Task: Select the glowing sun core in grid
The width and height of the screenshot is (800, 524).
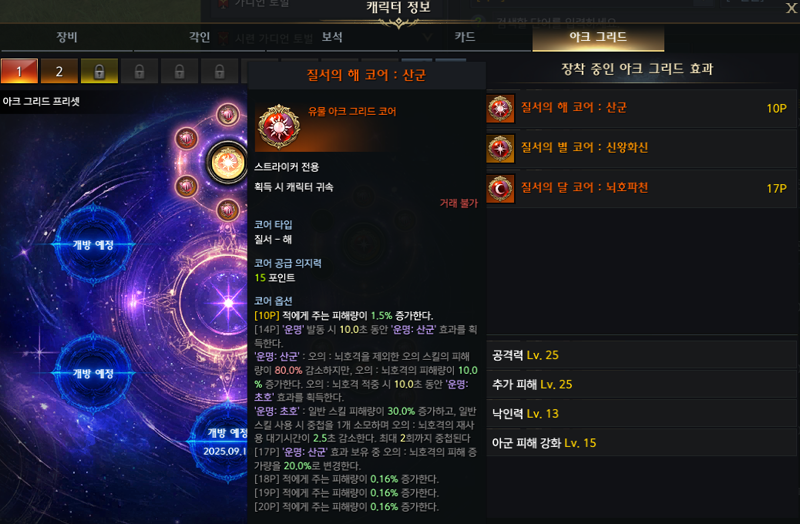Action: [x=227, y=163]
